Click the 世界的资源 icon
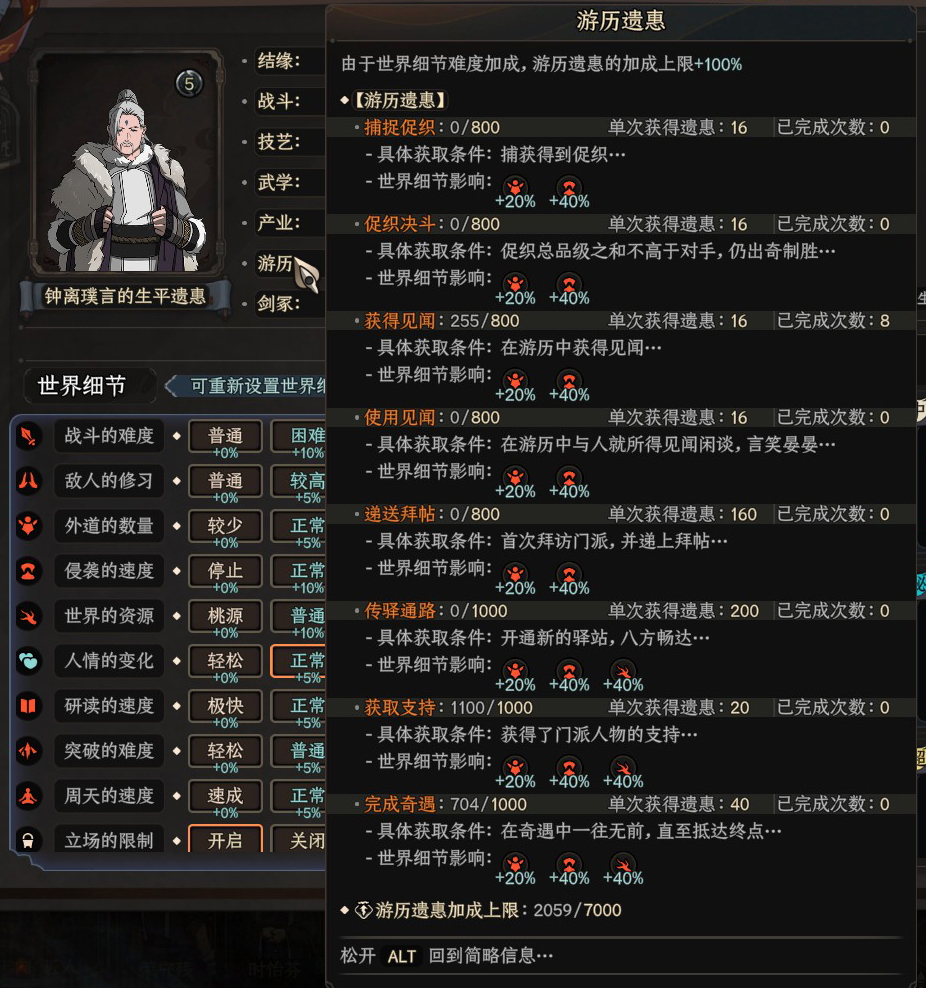 pyautogui.click(x=29, y=616)
